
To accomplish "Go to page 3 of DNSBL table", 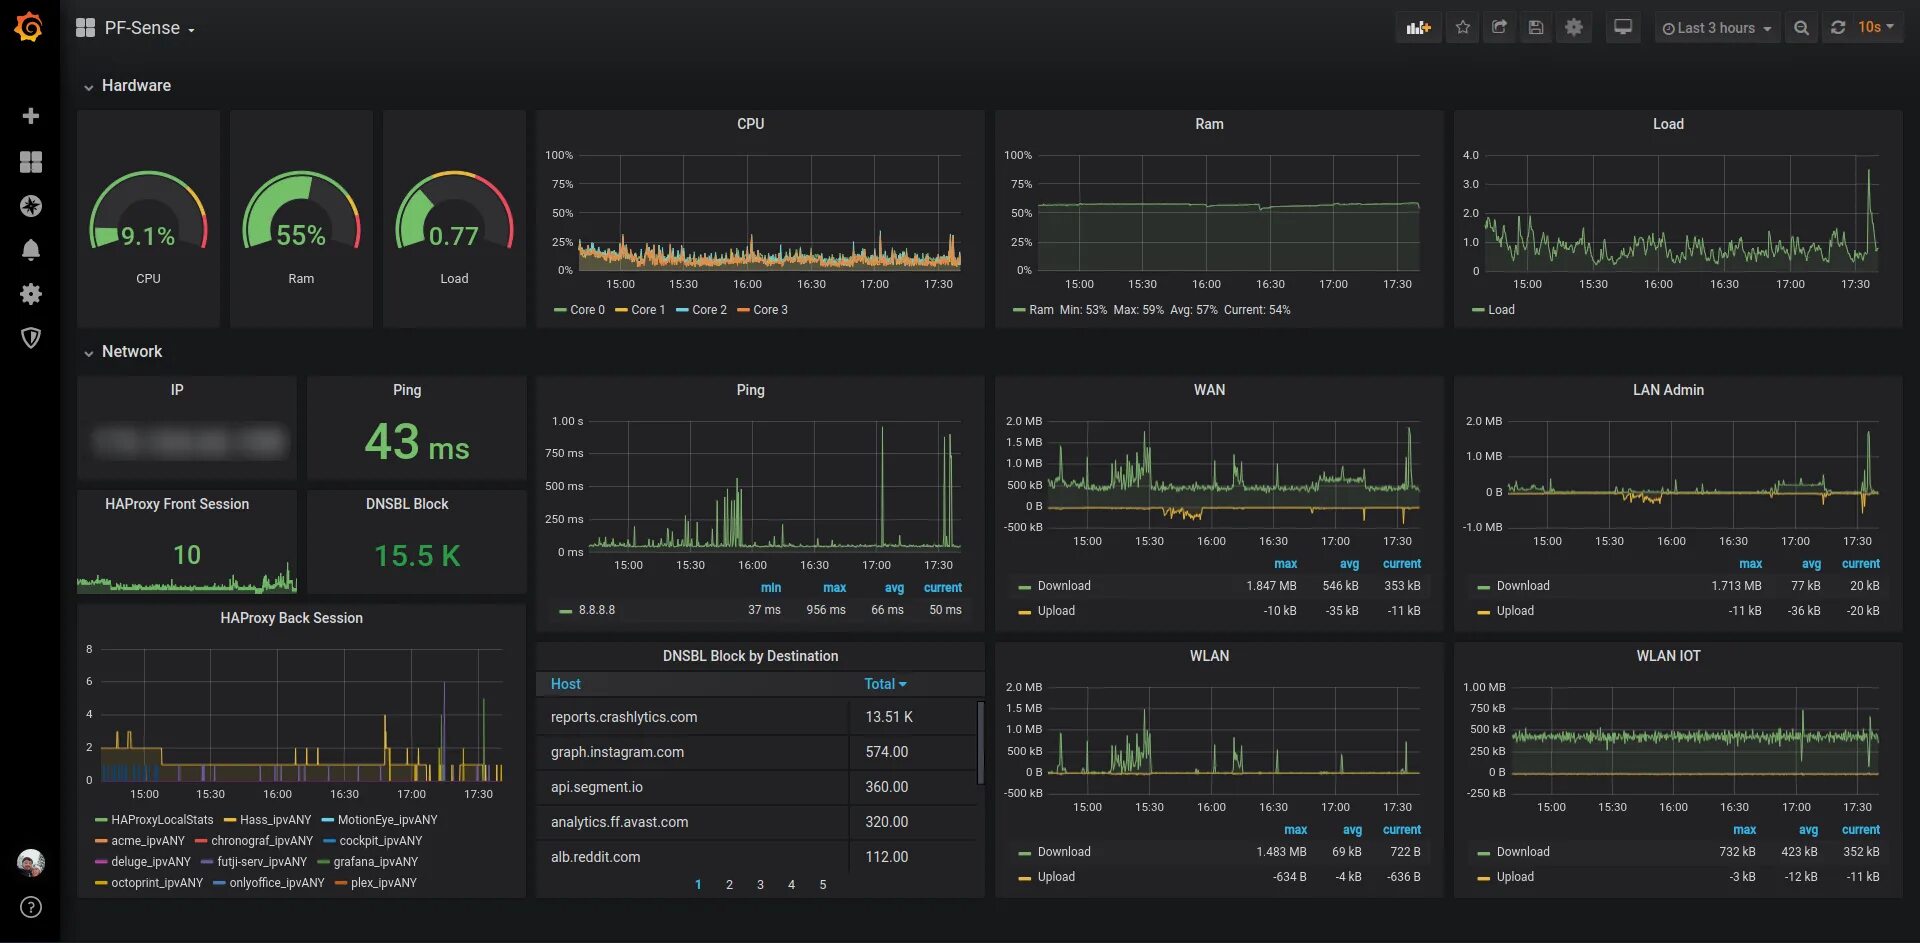I will 760,885.
